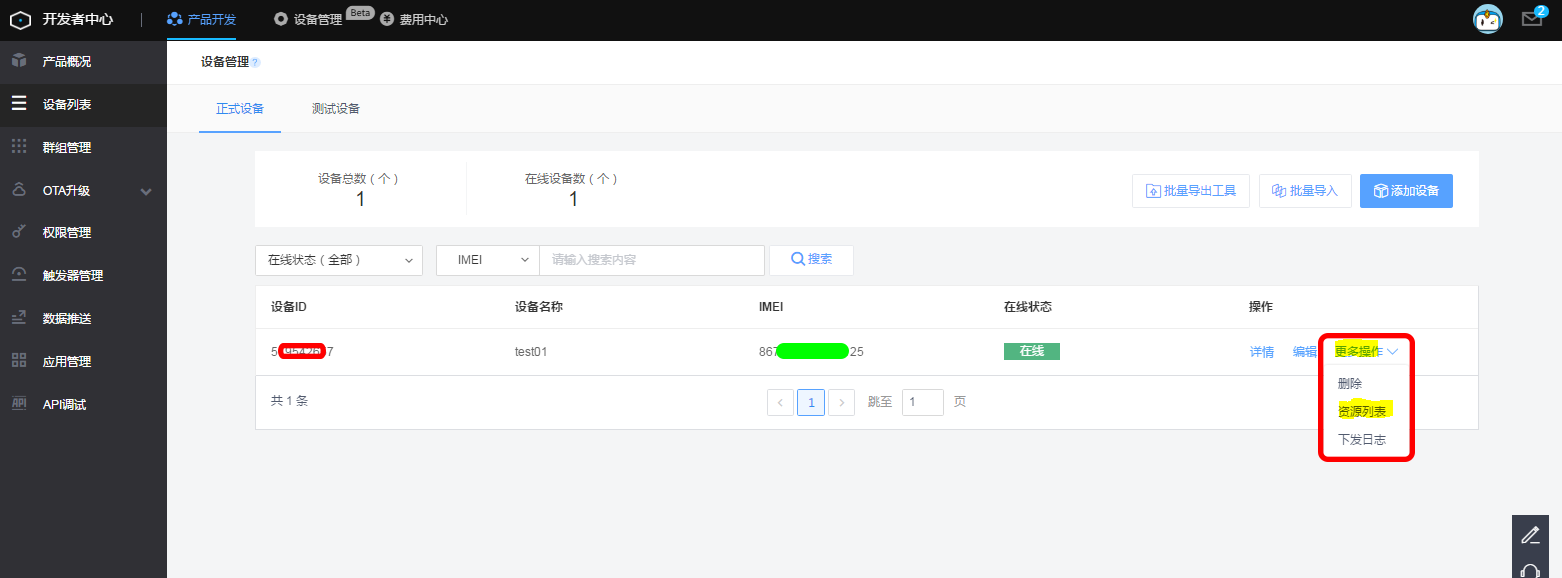
Task: Open the 在线状态（全部）filter dropdown
Action: pos(339,260)
